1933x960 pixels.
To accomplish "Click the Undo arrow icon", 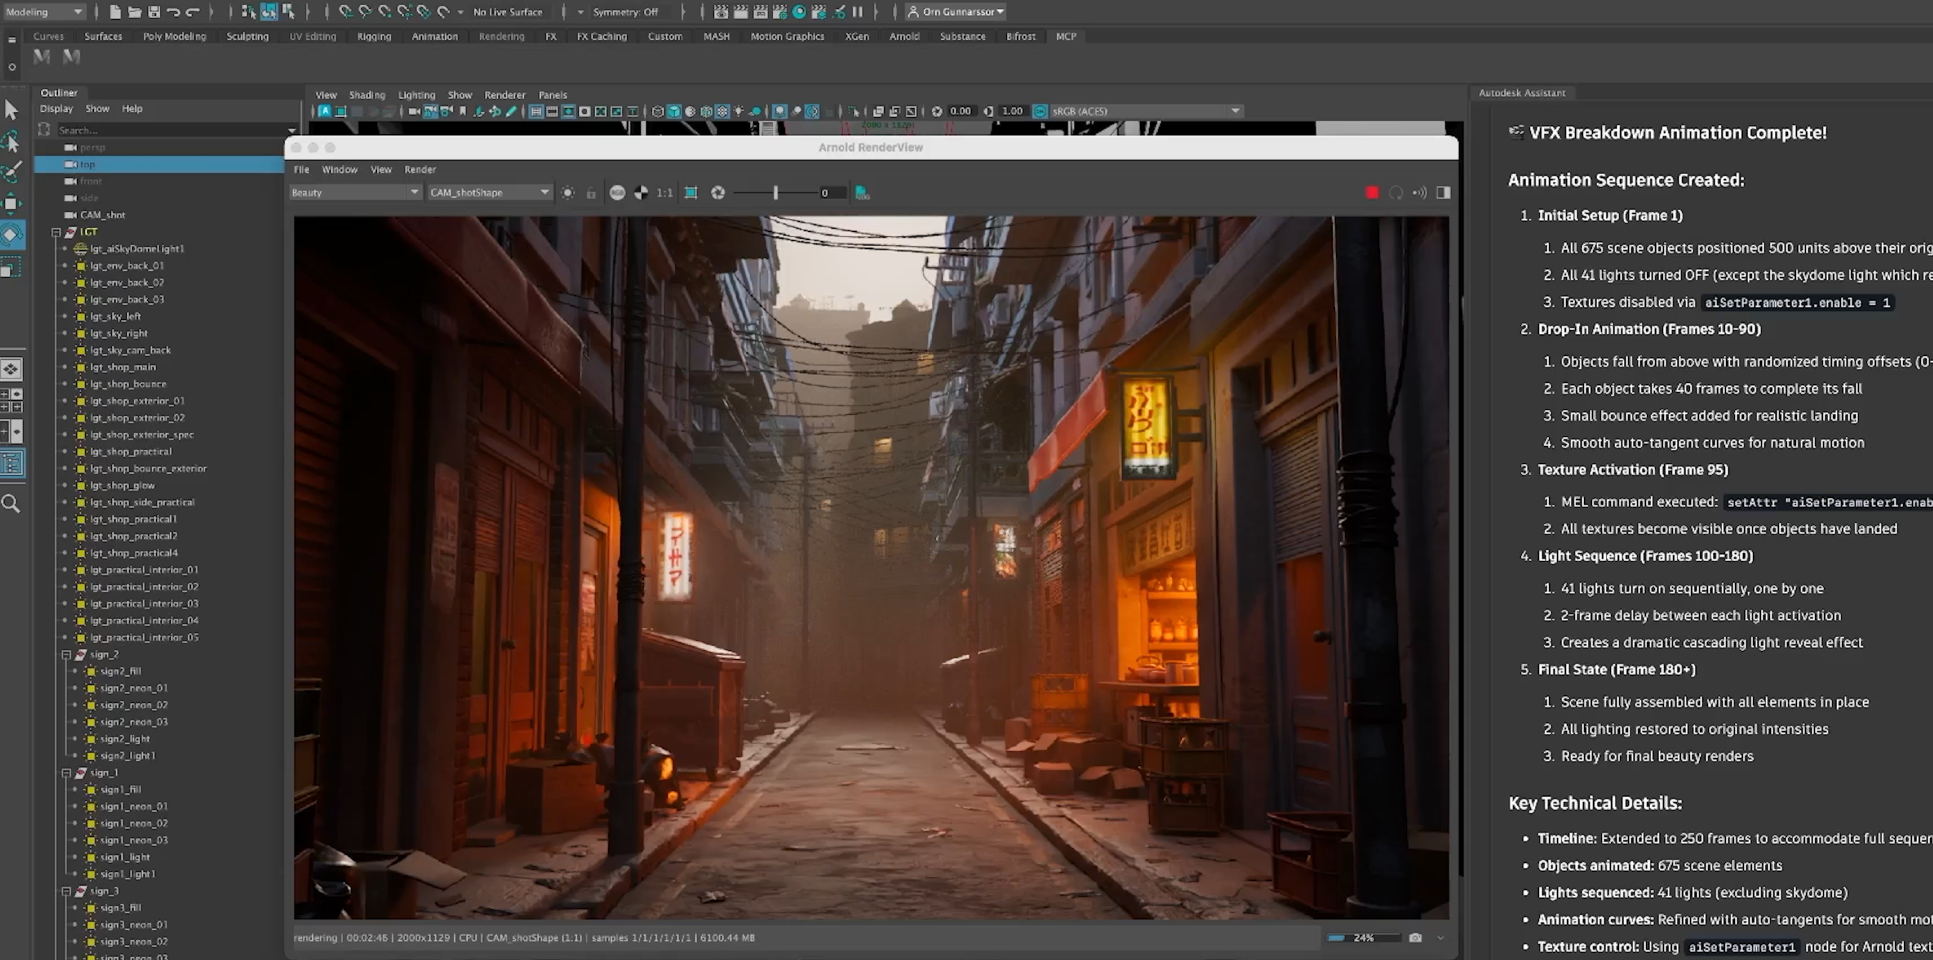I will click(x=173, y=12).
